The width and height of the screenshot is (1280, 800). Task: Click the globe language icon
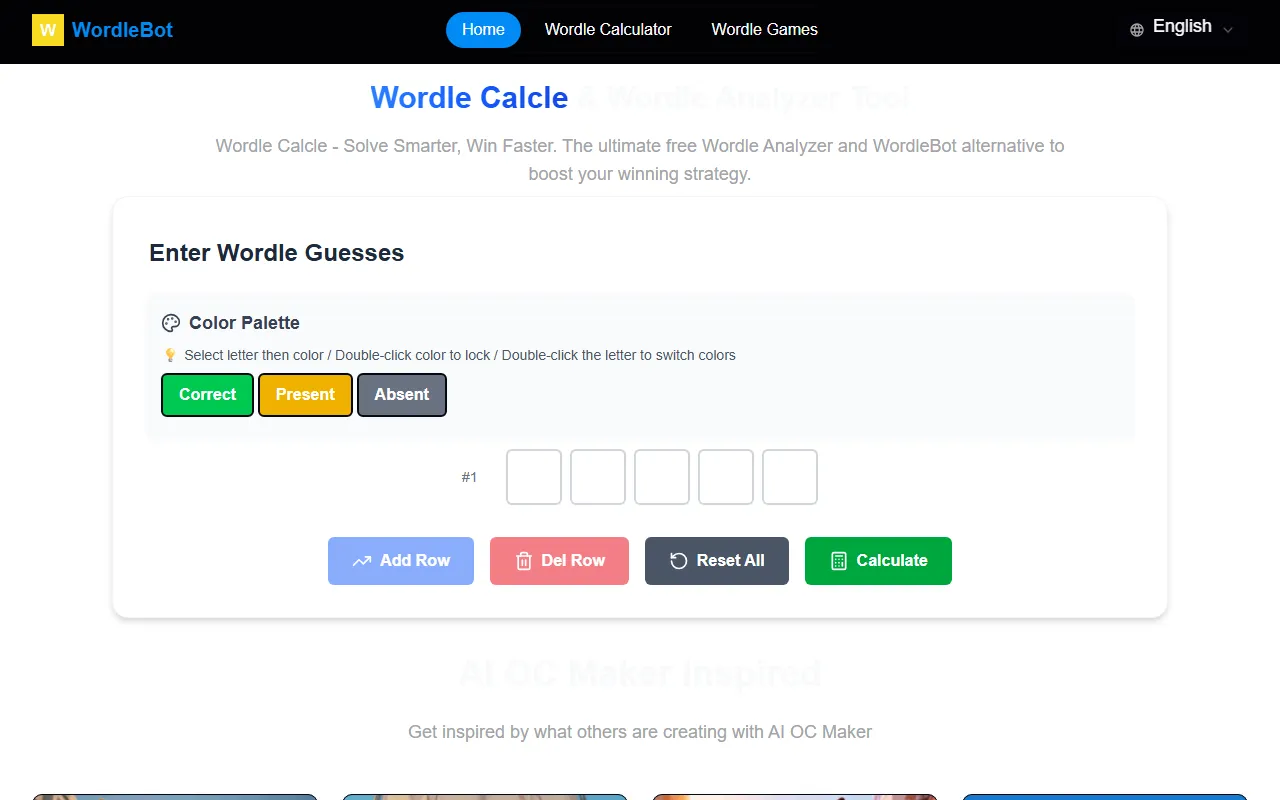coord(1136,30)
